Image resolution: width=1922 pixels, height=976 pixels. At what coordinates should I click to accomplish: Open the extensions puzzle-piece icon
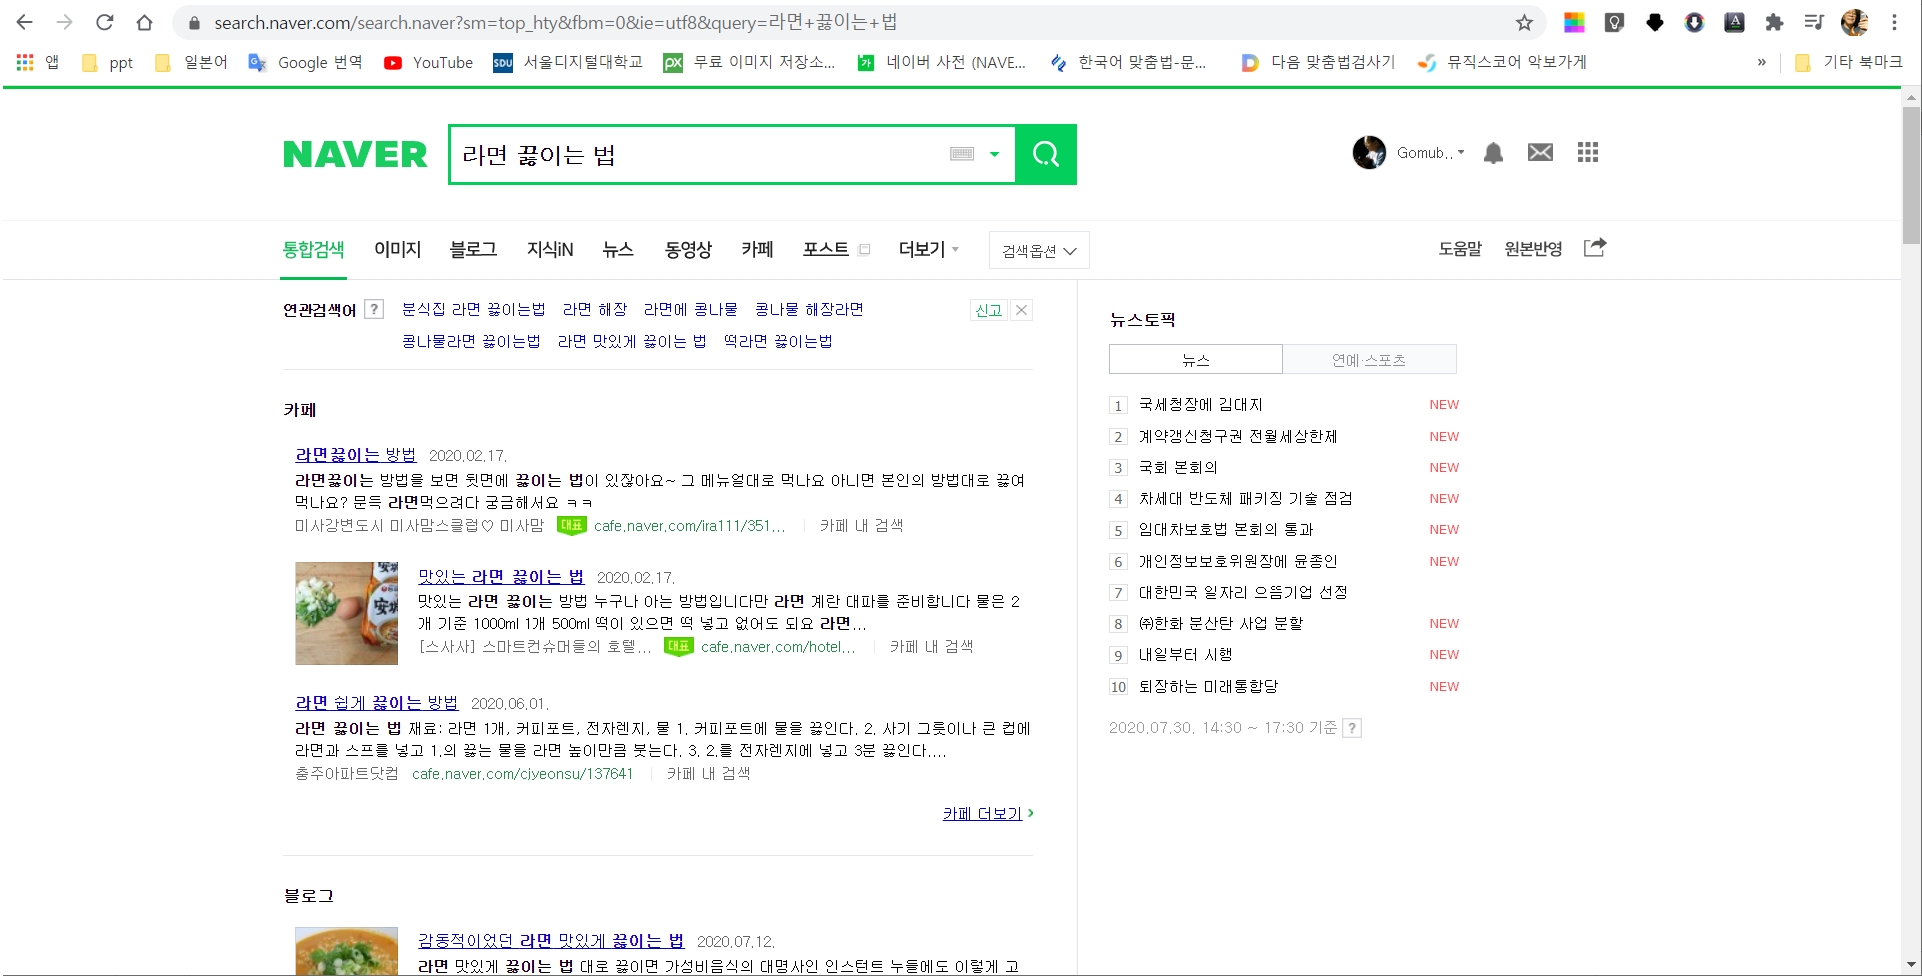pyautogui.click(x=1774, y=22)
